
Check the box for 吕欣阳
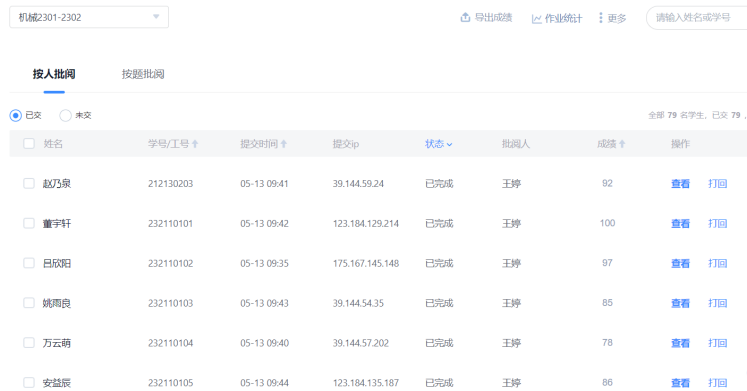(x=29, y=263)
